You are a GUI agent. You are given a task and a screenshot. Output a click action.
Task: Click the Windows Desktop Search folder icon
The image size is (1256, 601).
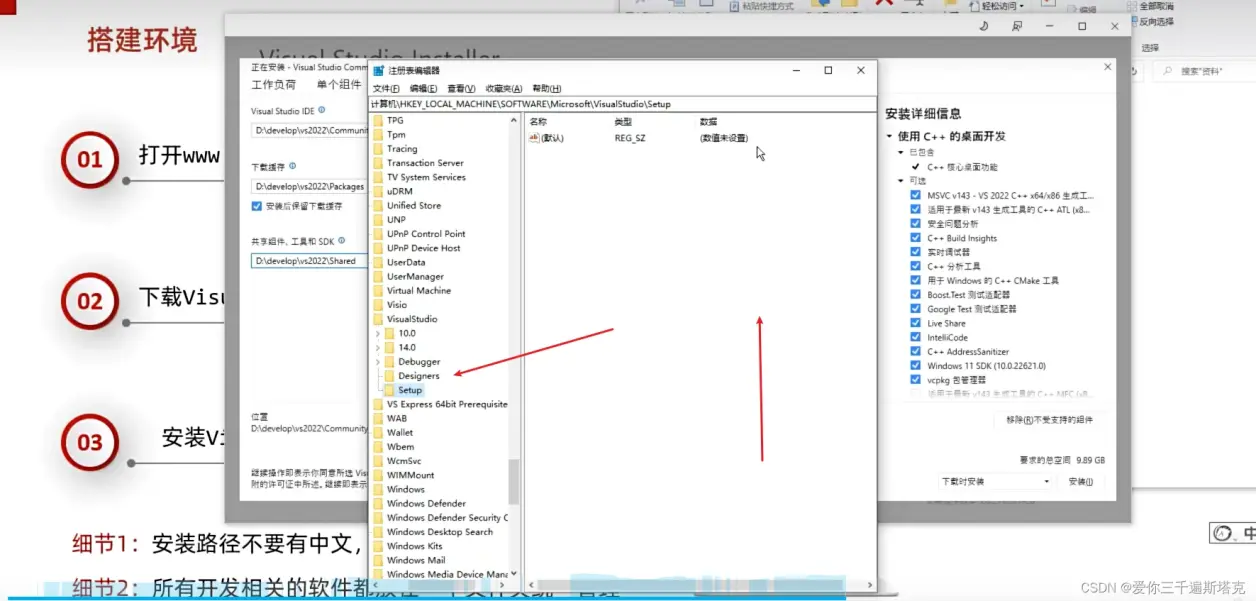click(378, 532)
